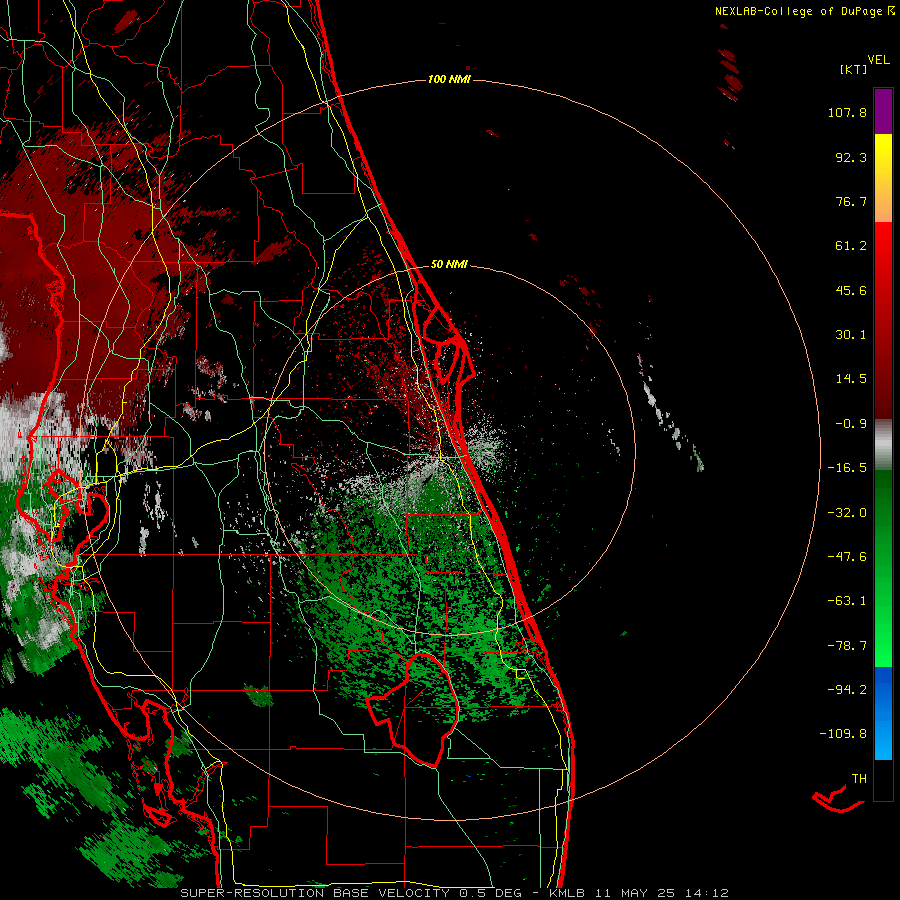Screen dimensions: 900x900
Task: Select the -94.2 velocity scale value
Action: pyautogui.click(x=847, y=689)
